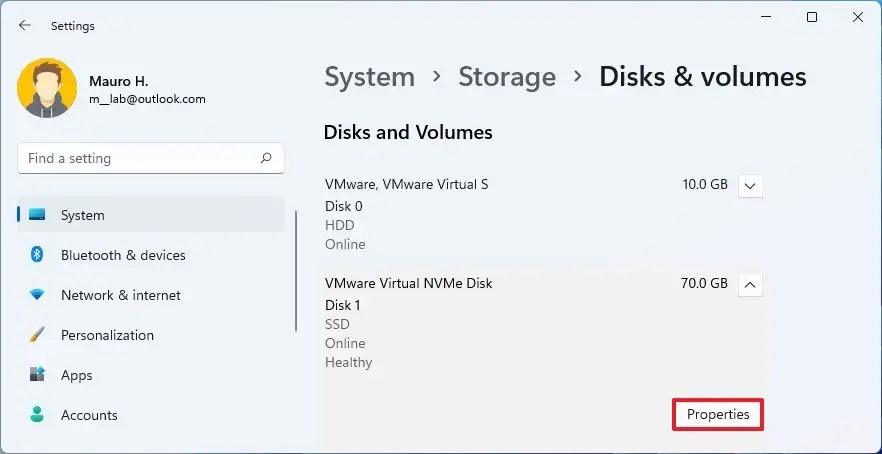Click the Healthy status text
This screenshot has width=882, height=454.
point(349,362)
